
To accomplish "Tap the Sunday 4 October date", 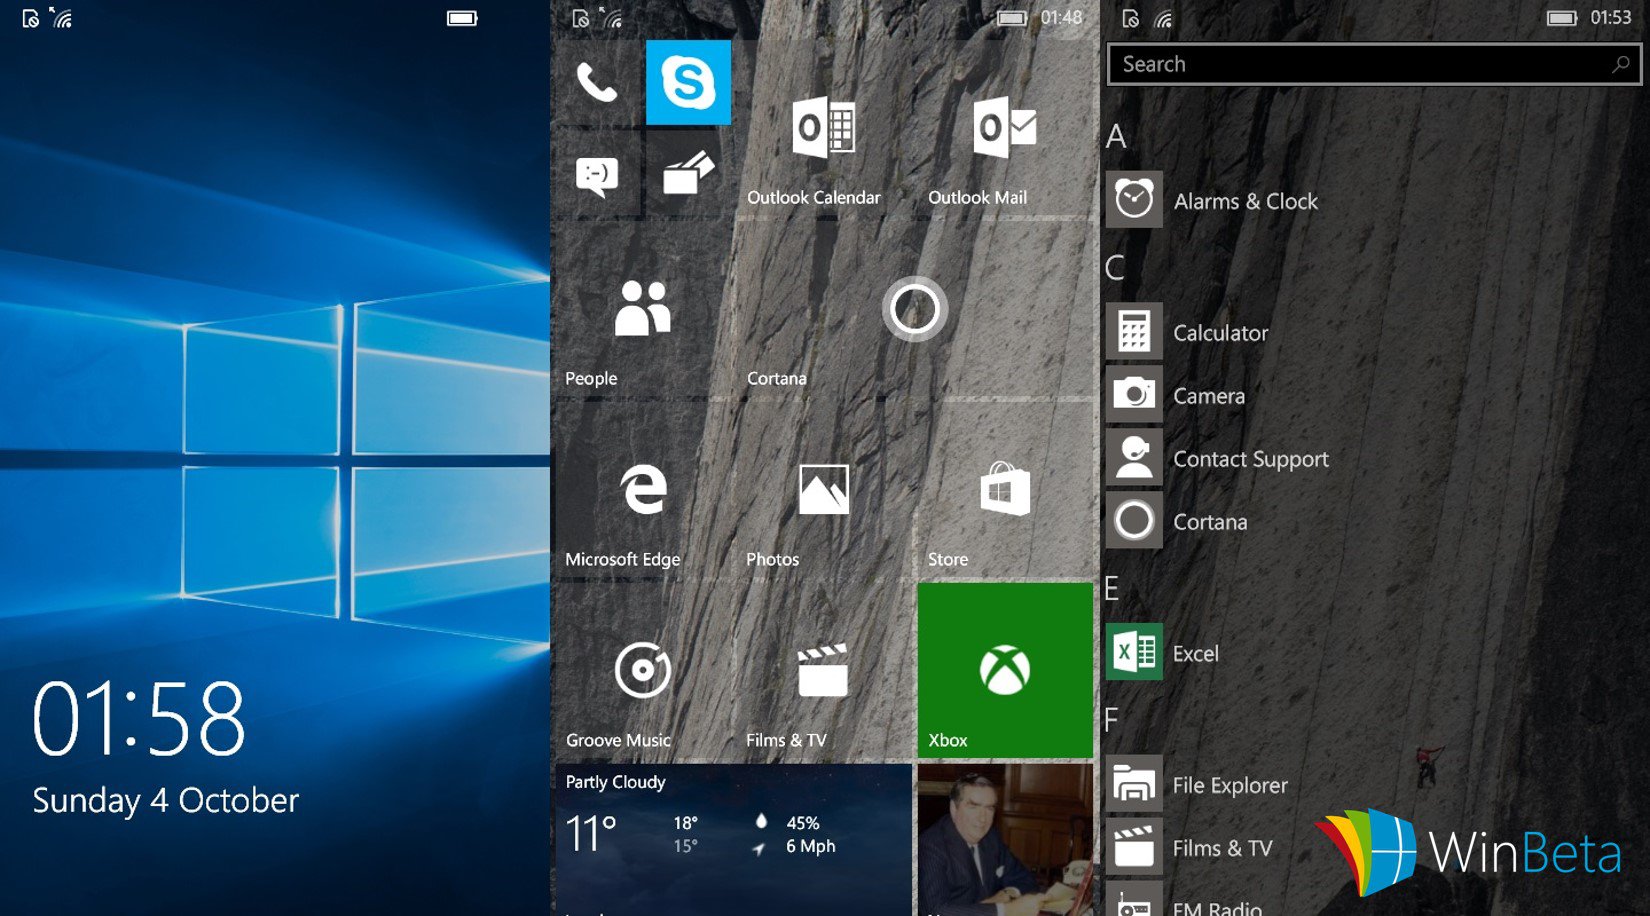I will click(166, 800).
